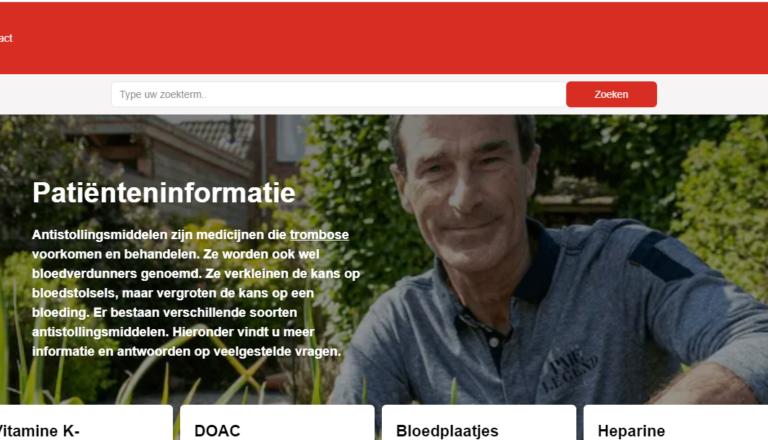Image resolution: width=768 pixels, height=440 pixels.
Task: Follow the underlined trombose link
Action: pyautogui.click(x=319, y=235)
